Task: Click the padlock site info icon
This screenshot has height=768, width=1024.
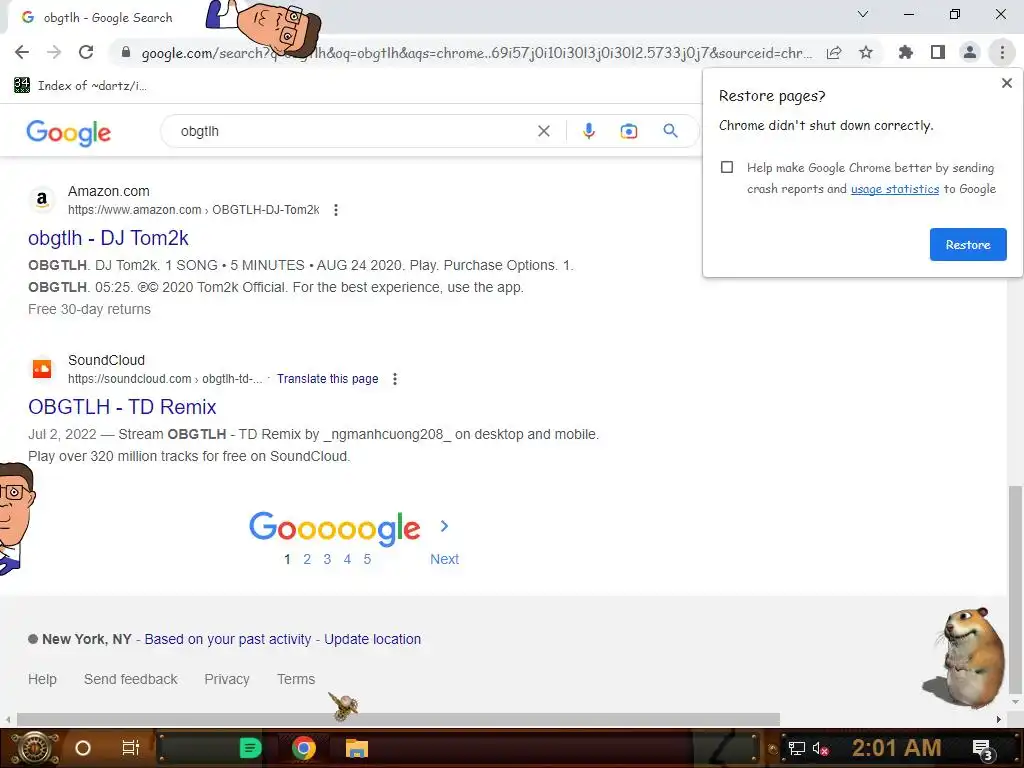Action: click(126, 52)
